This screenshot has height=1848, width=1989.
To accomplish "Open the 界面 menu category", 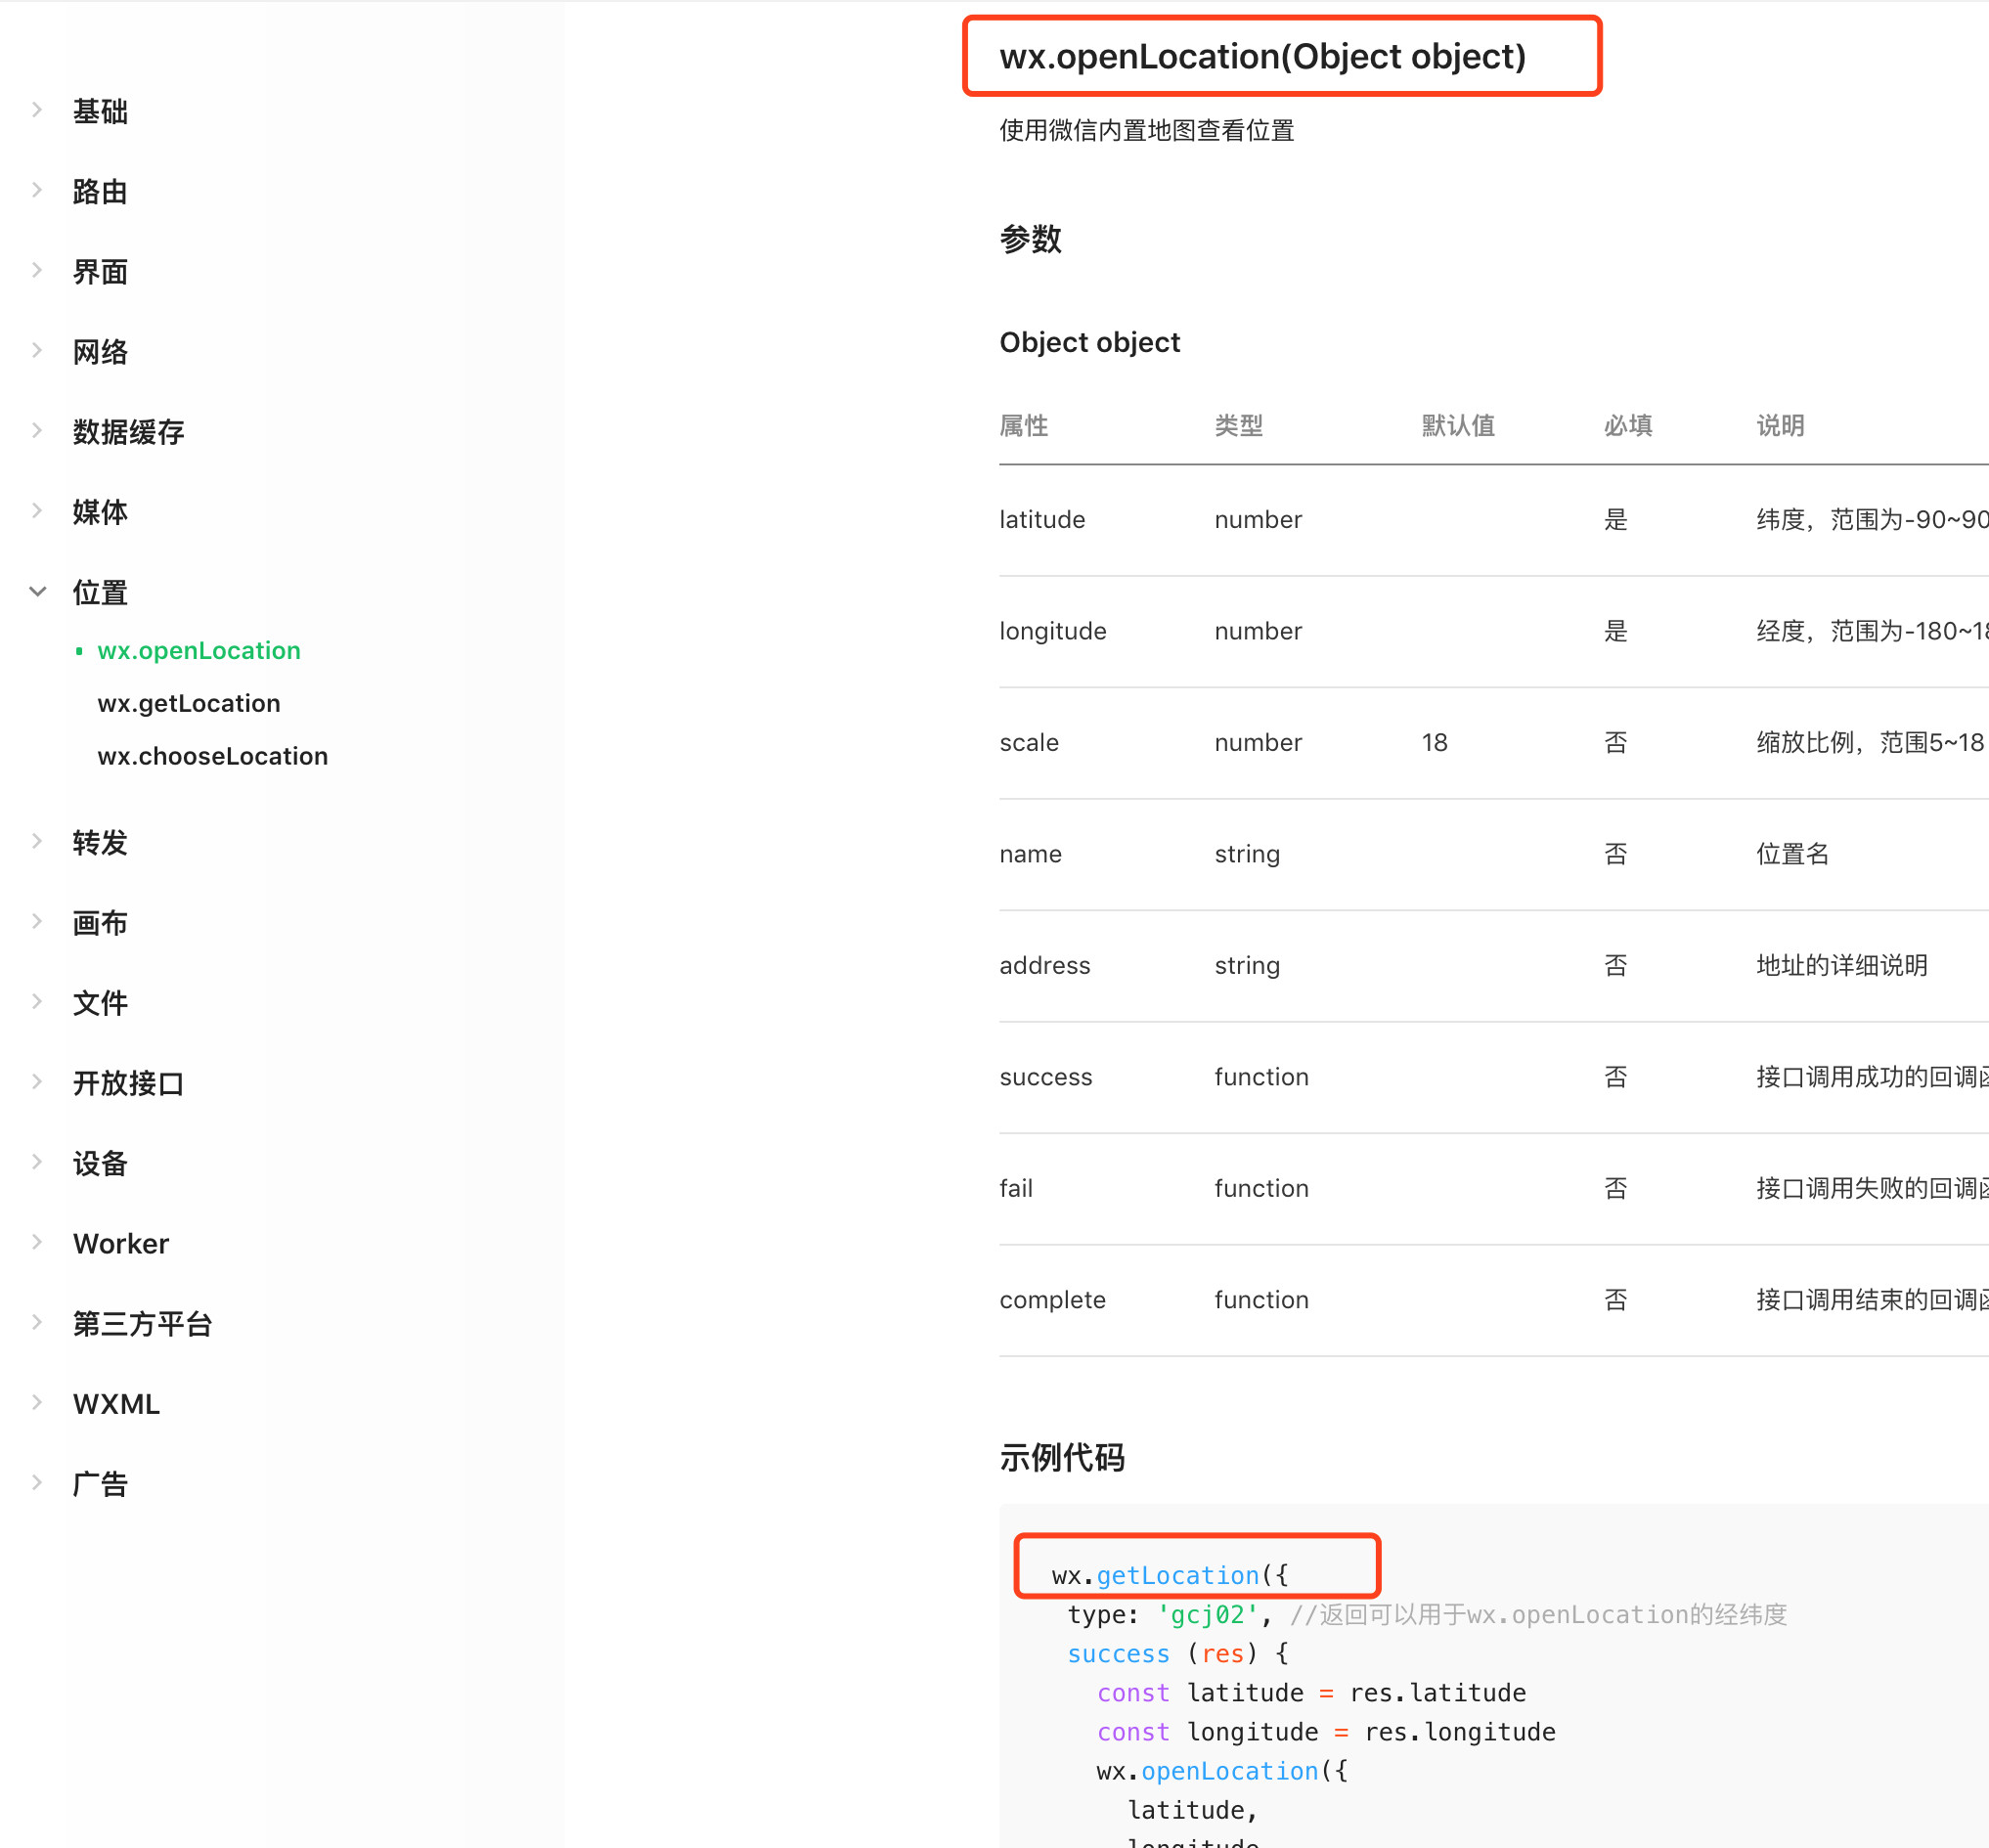I will point(100,271).
